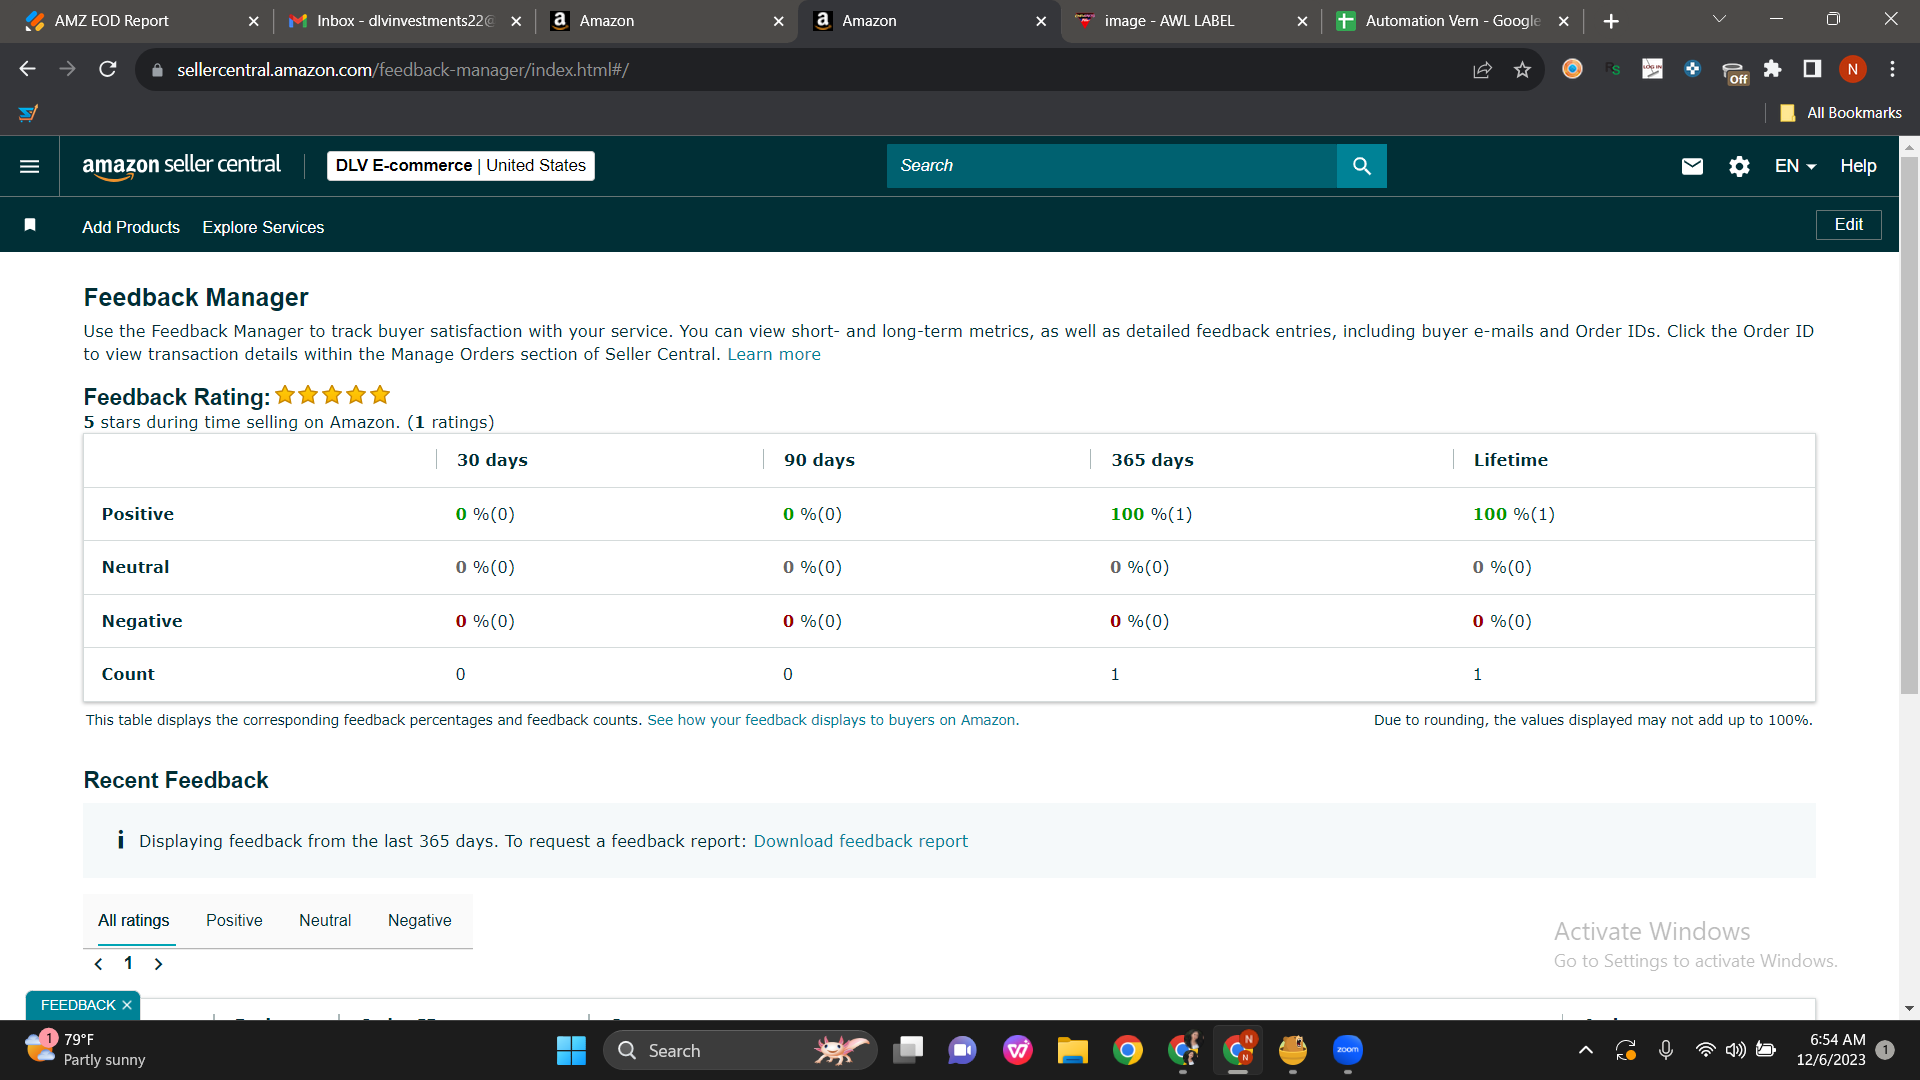This screenshot has height=1080, width=1920.
Task: Click the bookmark flag icon
Action: [30, 225]
